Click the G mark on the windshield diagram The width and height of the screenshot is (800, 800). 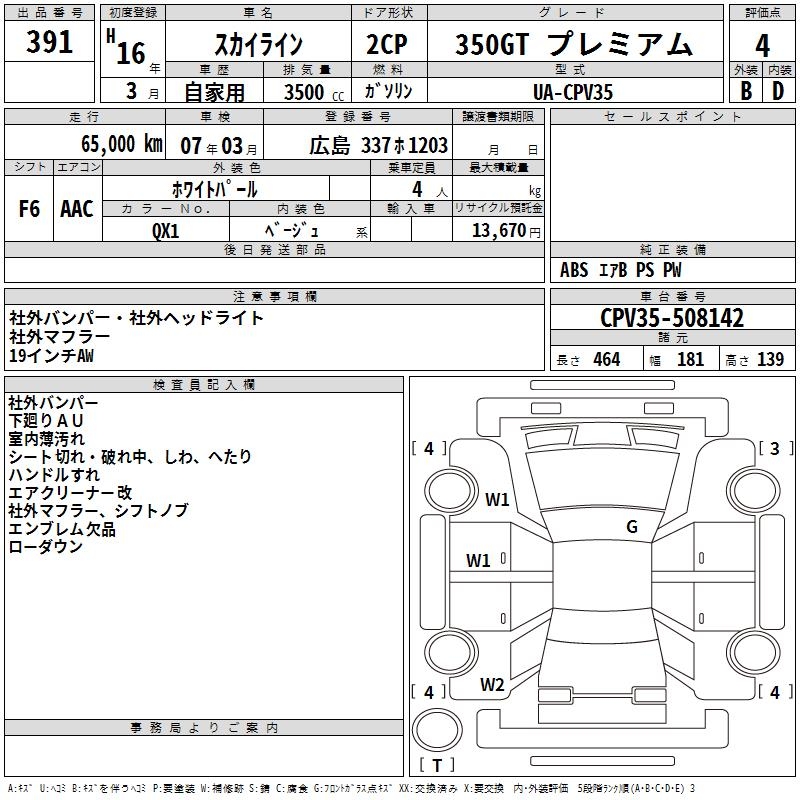[x=632, y=527]
